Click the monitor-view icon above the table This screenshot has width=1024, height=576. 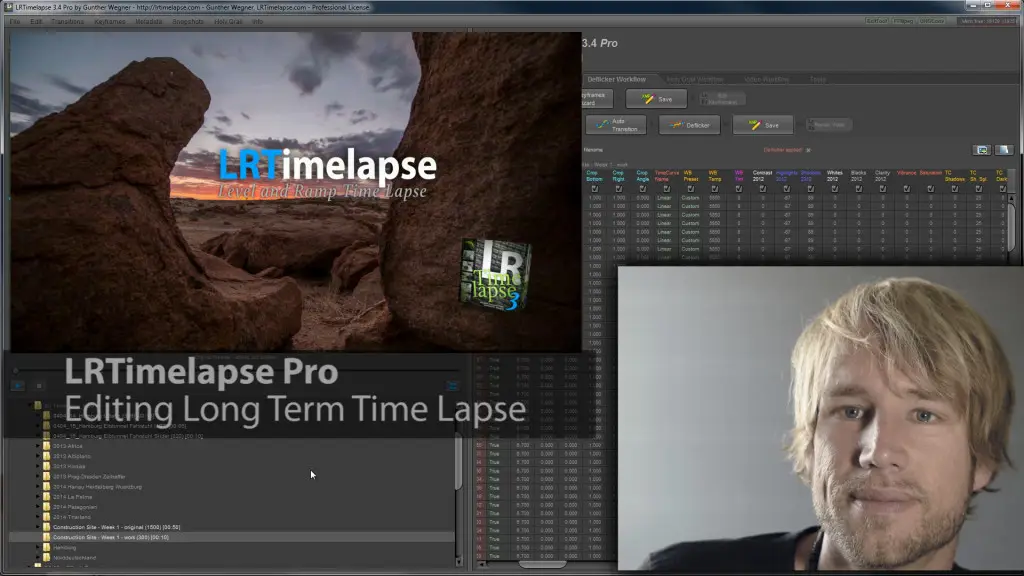pyautogui.click(x=982, y=150)
